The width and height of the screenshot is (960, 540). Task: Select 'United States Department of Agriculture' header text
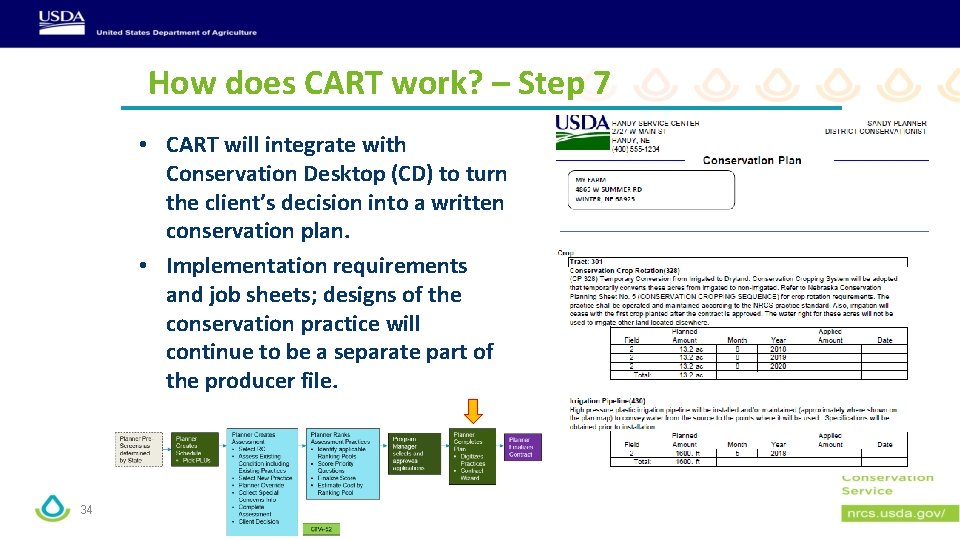(x=176, y=32)
